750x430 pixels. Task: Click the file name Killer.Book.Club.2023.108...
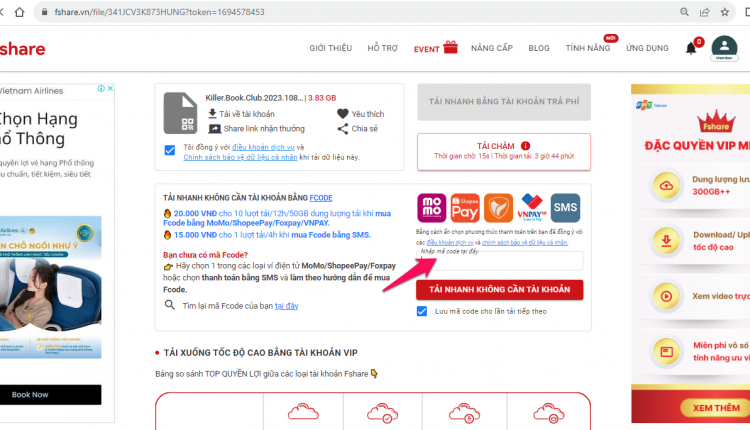click(x=254, y=98)
